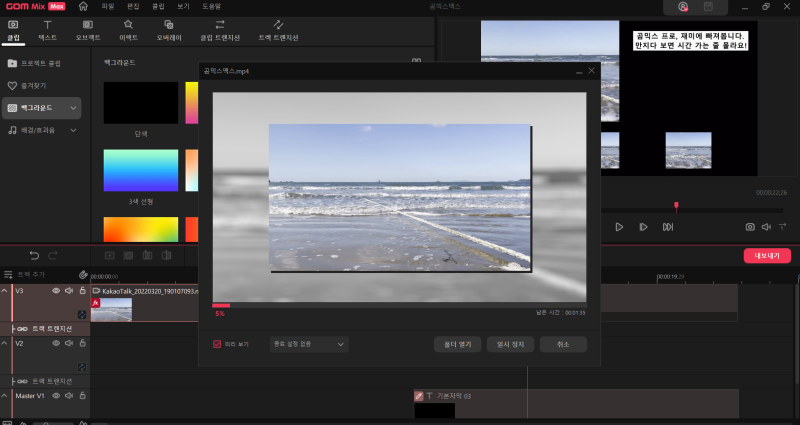The width and height of the screenshot is (800, 425).
Task: Toggle Master V1 track visibility eye
Action: (x=56, y=395)
